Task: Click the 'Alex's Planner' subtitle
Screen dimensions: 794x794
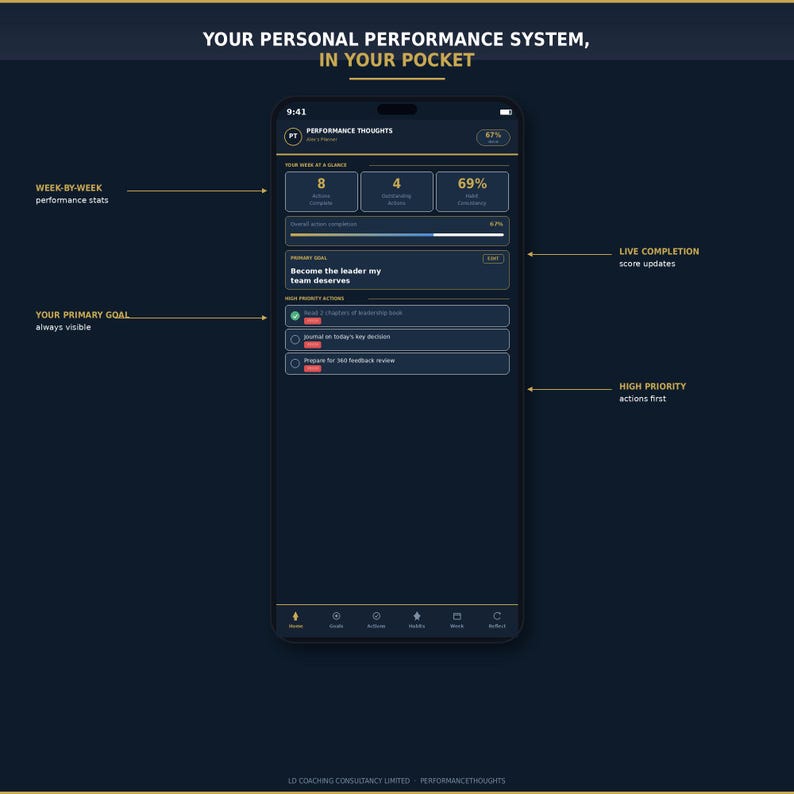Action: pyautogui.click(x=322, y=140)
